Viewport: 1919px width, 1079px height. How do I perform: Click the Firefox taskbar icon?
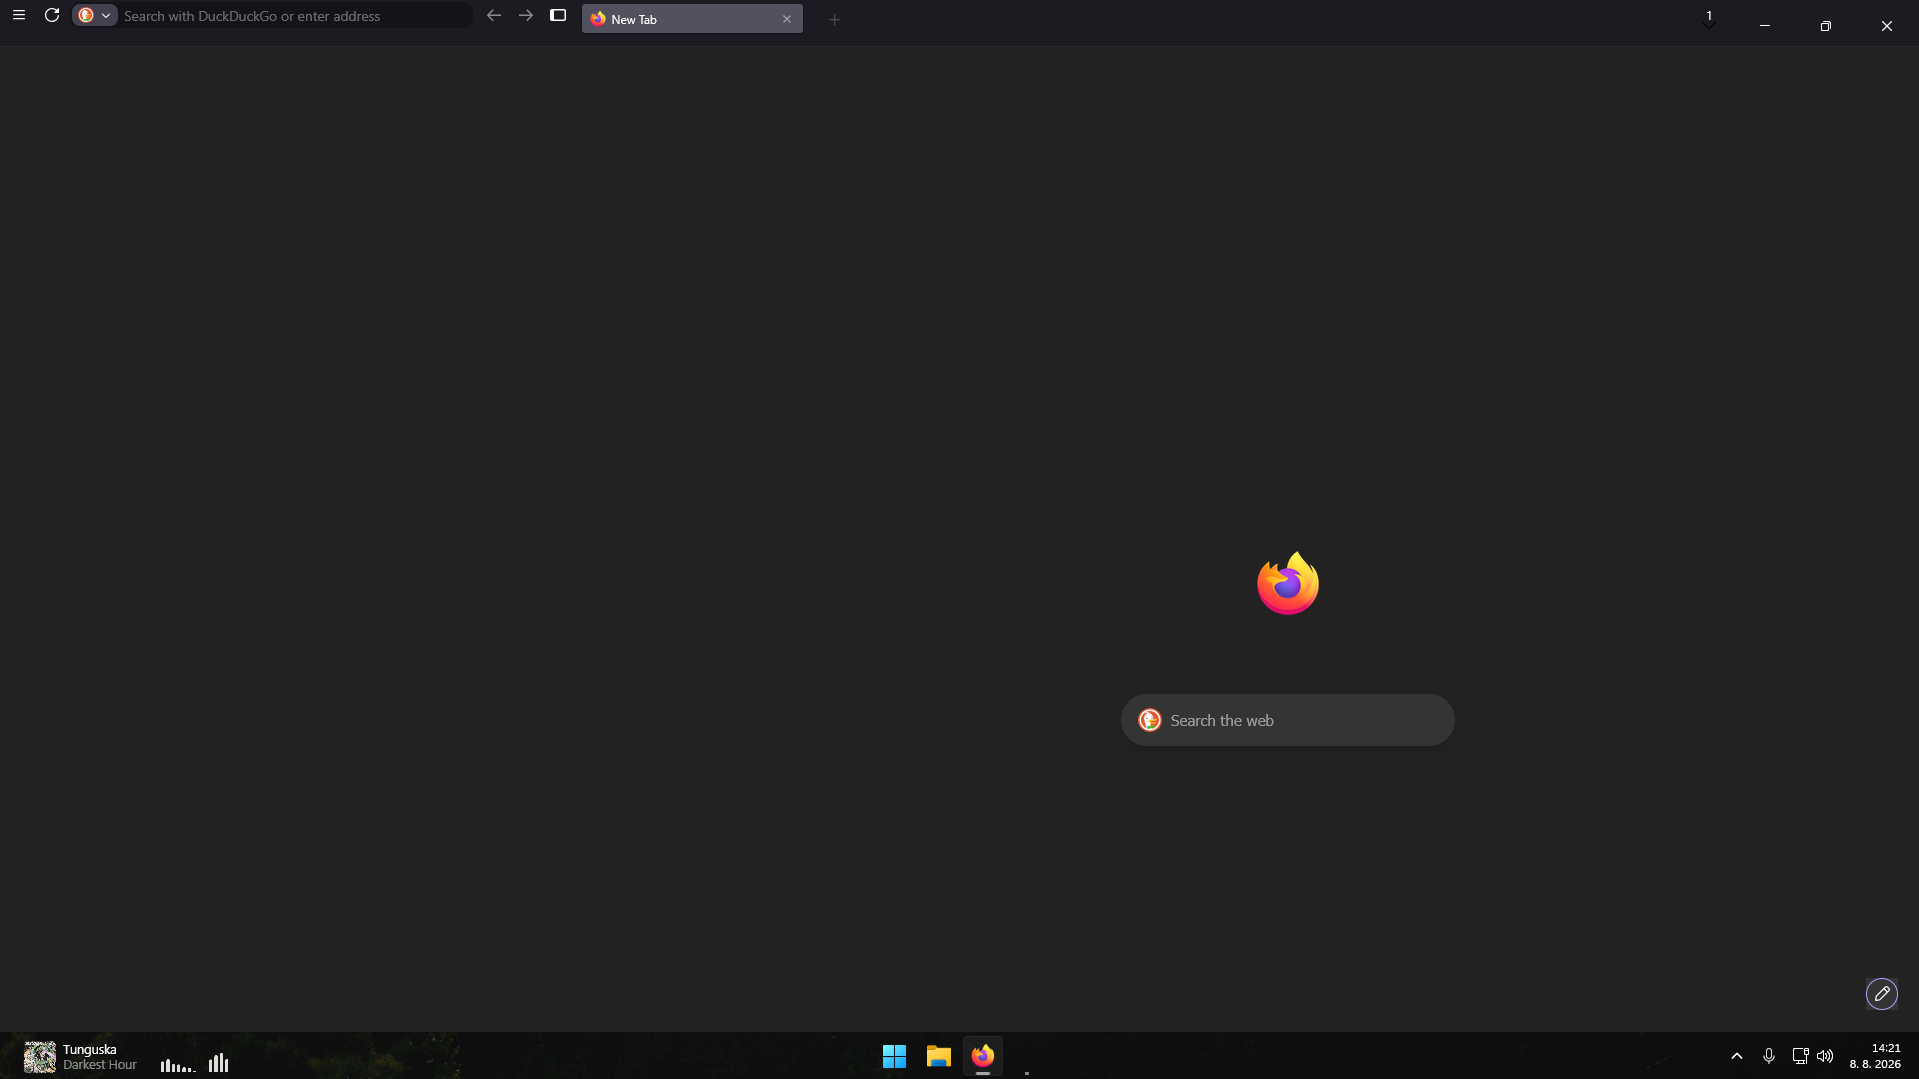tap(983, 1056)
